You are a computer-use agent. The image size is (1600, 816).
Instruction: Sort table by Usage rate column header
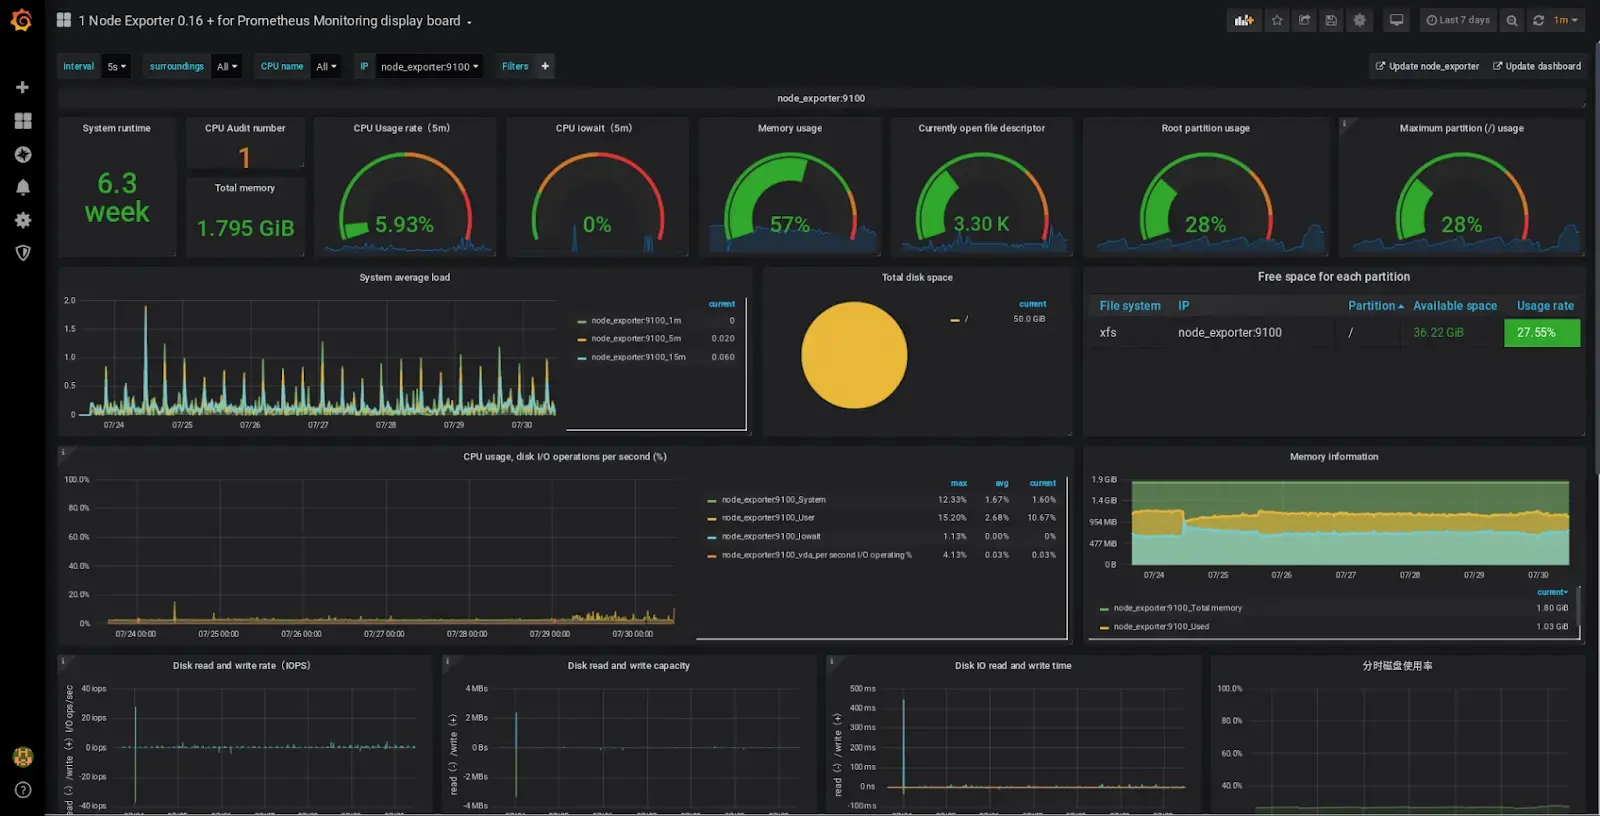point(1545,306)
